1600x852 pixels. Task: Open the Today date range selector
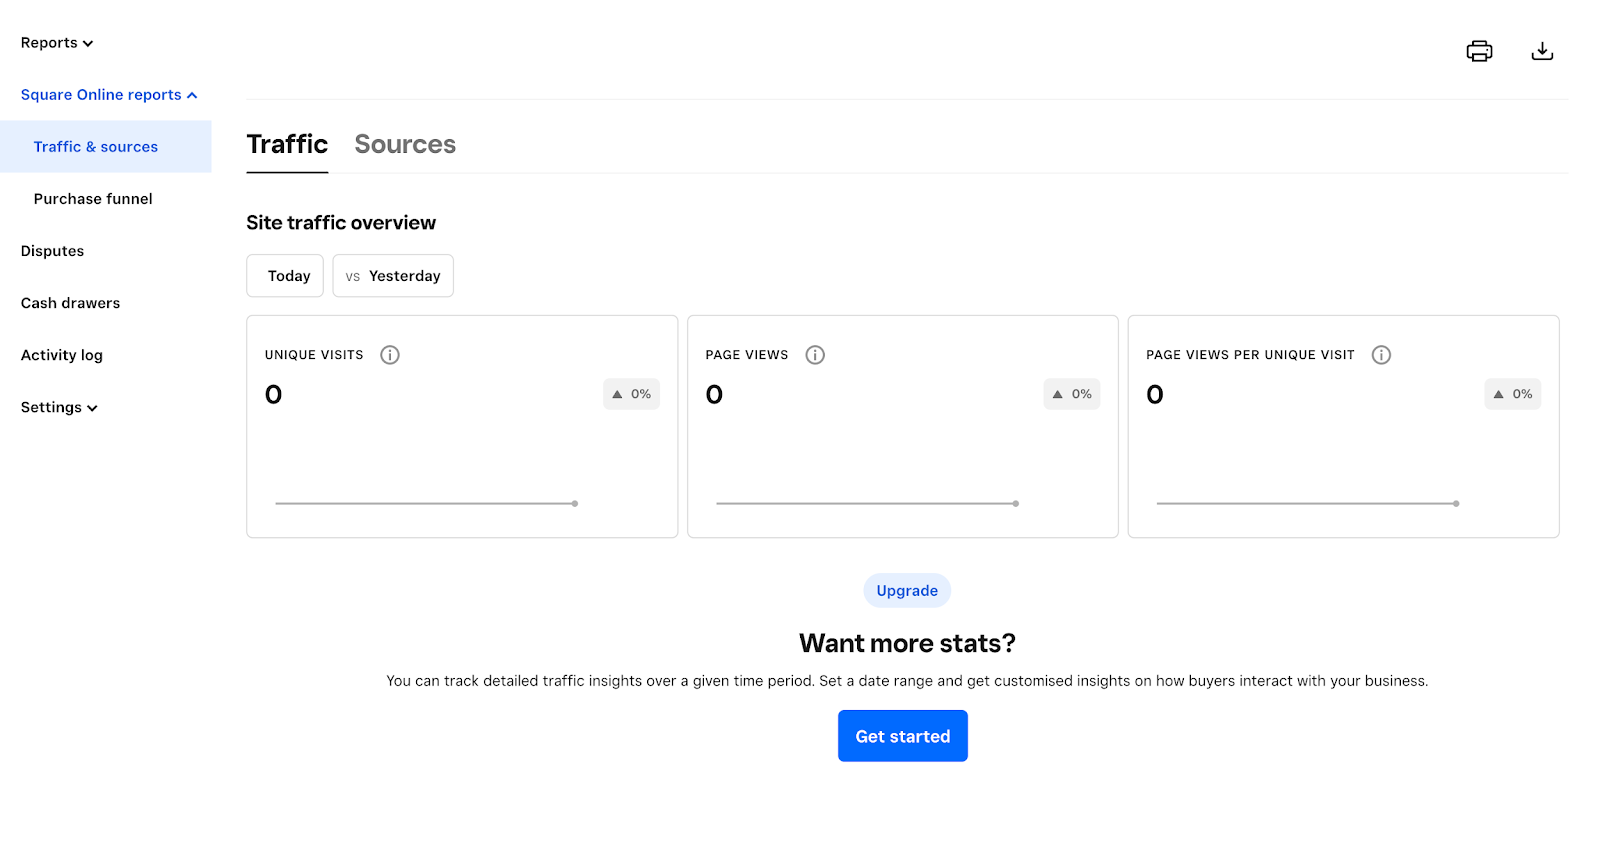coord(285,276)
